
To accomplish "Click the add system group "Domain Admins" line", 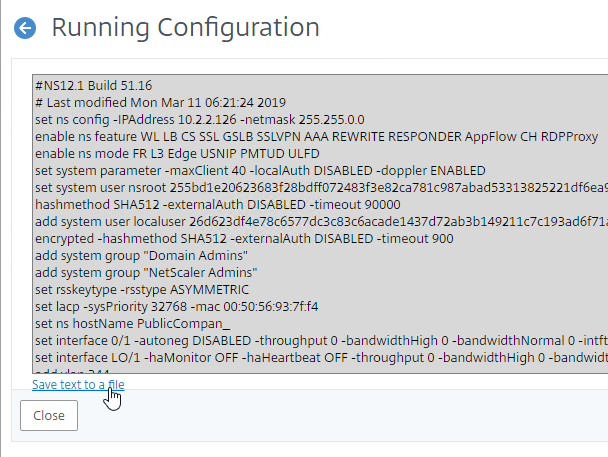I will [142, 256].
